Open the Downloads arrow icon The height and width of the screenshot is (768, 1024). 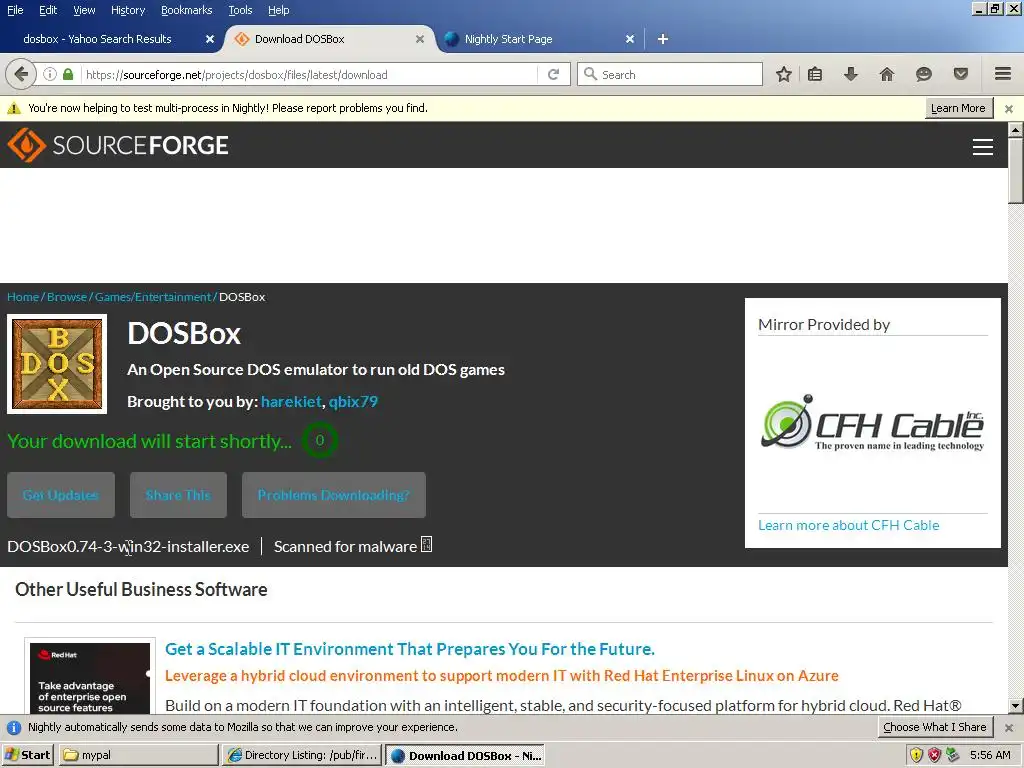(850, 74)
